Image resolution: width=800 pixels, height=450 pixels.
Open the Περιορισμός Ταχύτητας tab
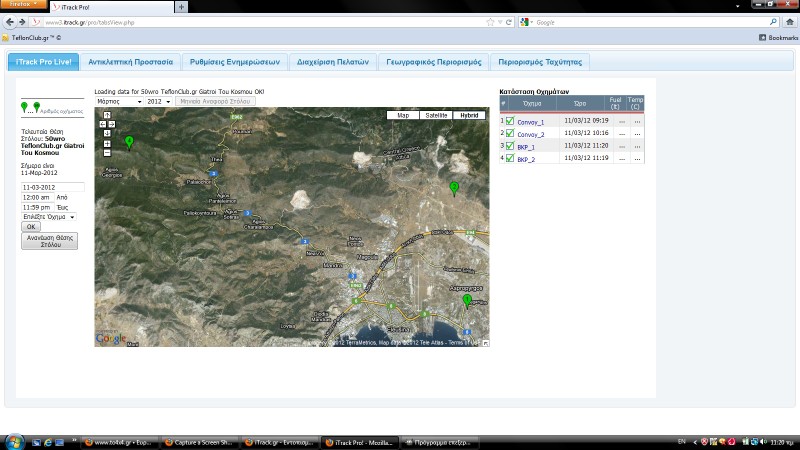[540, 62]
